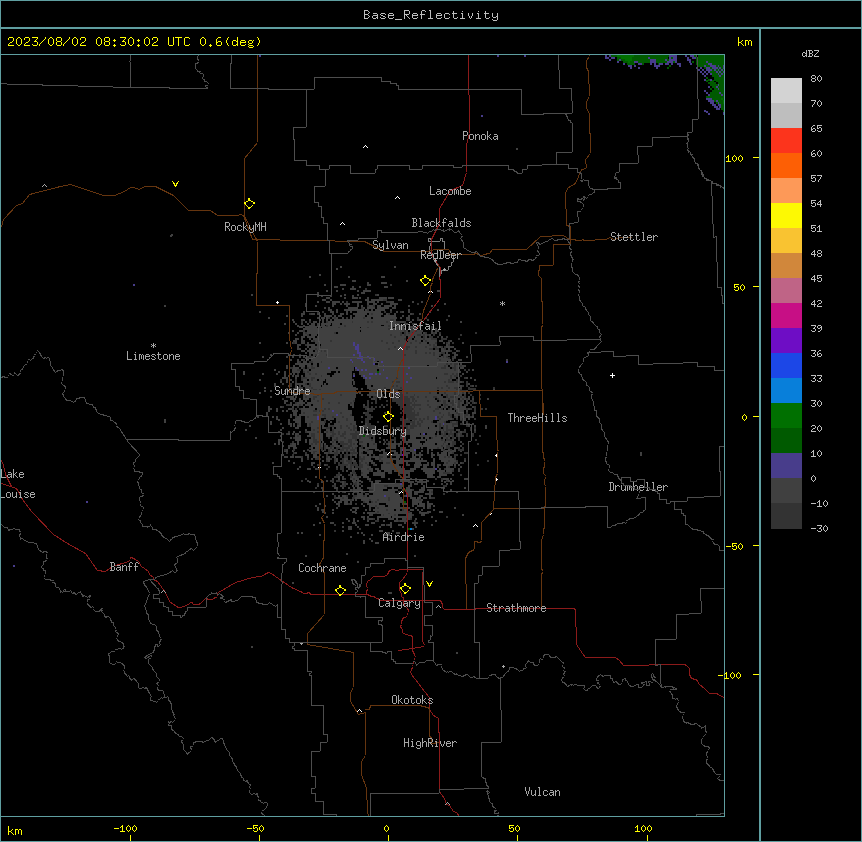The image size is (862, 842).
Task: Pick the 80-70 dBZ light grey swatch
Action: pos(786,90)
